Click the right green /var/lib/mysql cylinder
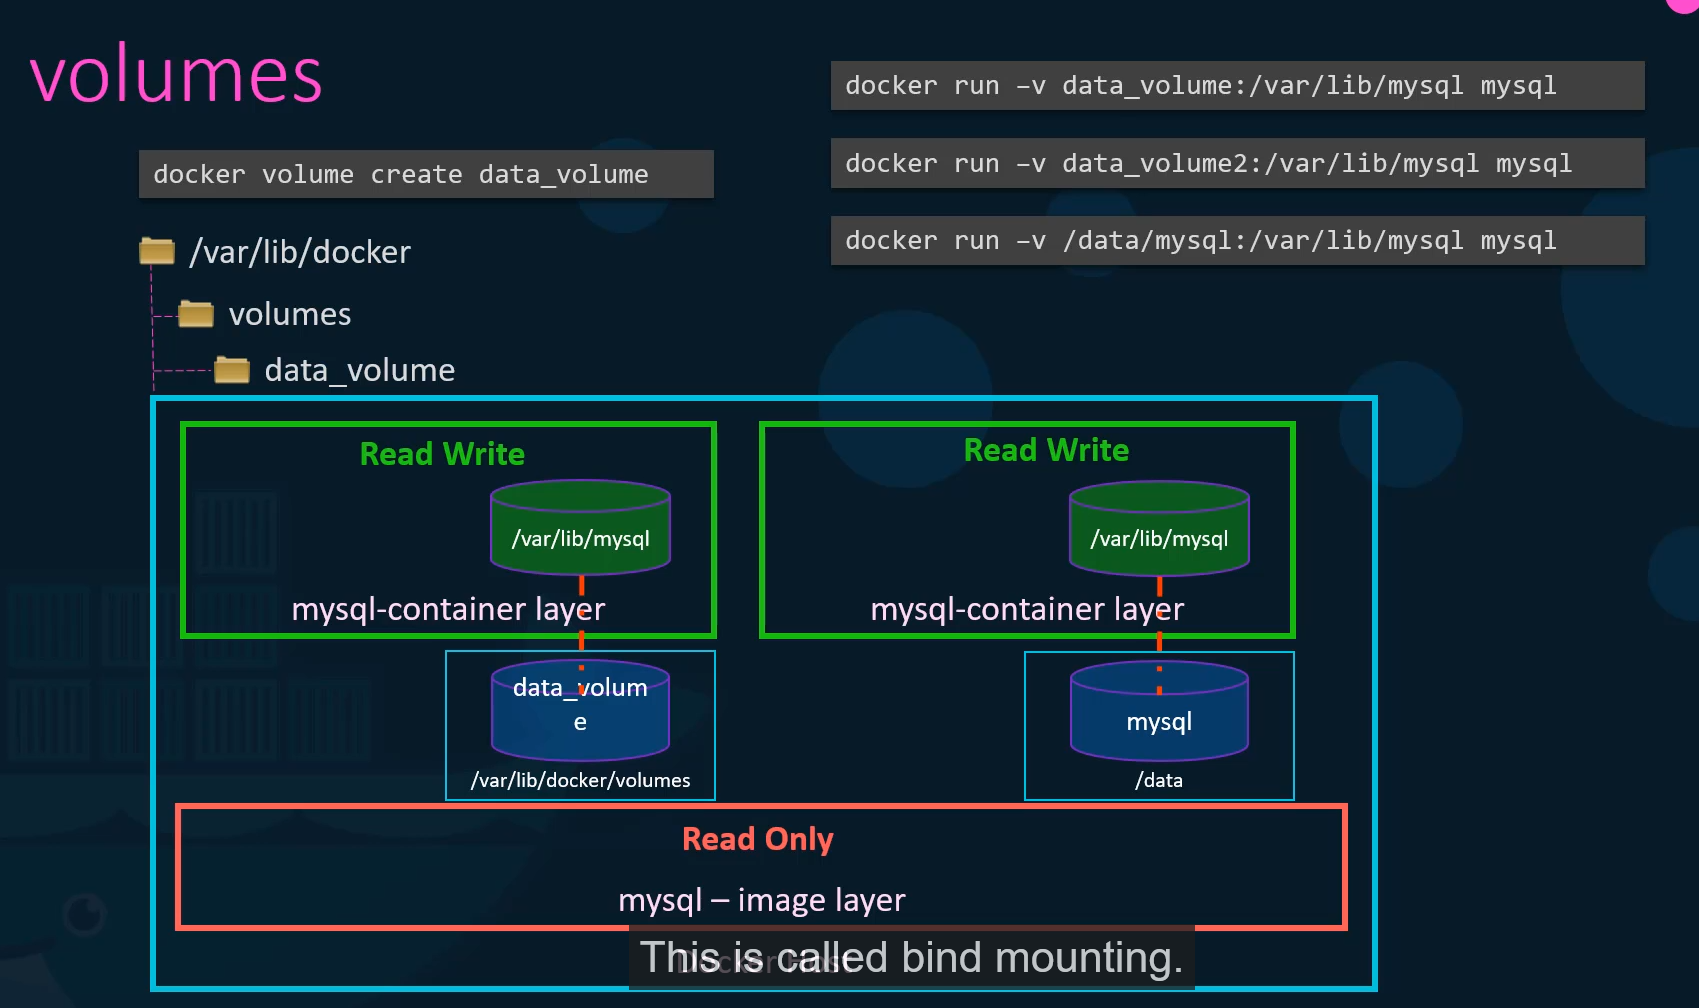 pos(1159,528)
